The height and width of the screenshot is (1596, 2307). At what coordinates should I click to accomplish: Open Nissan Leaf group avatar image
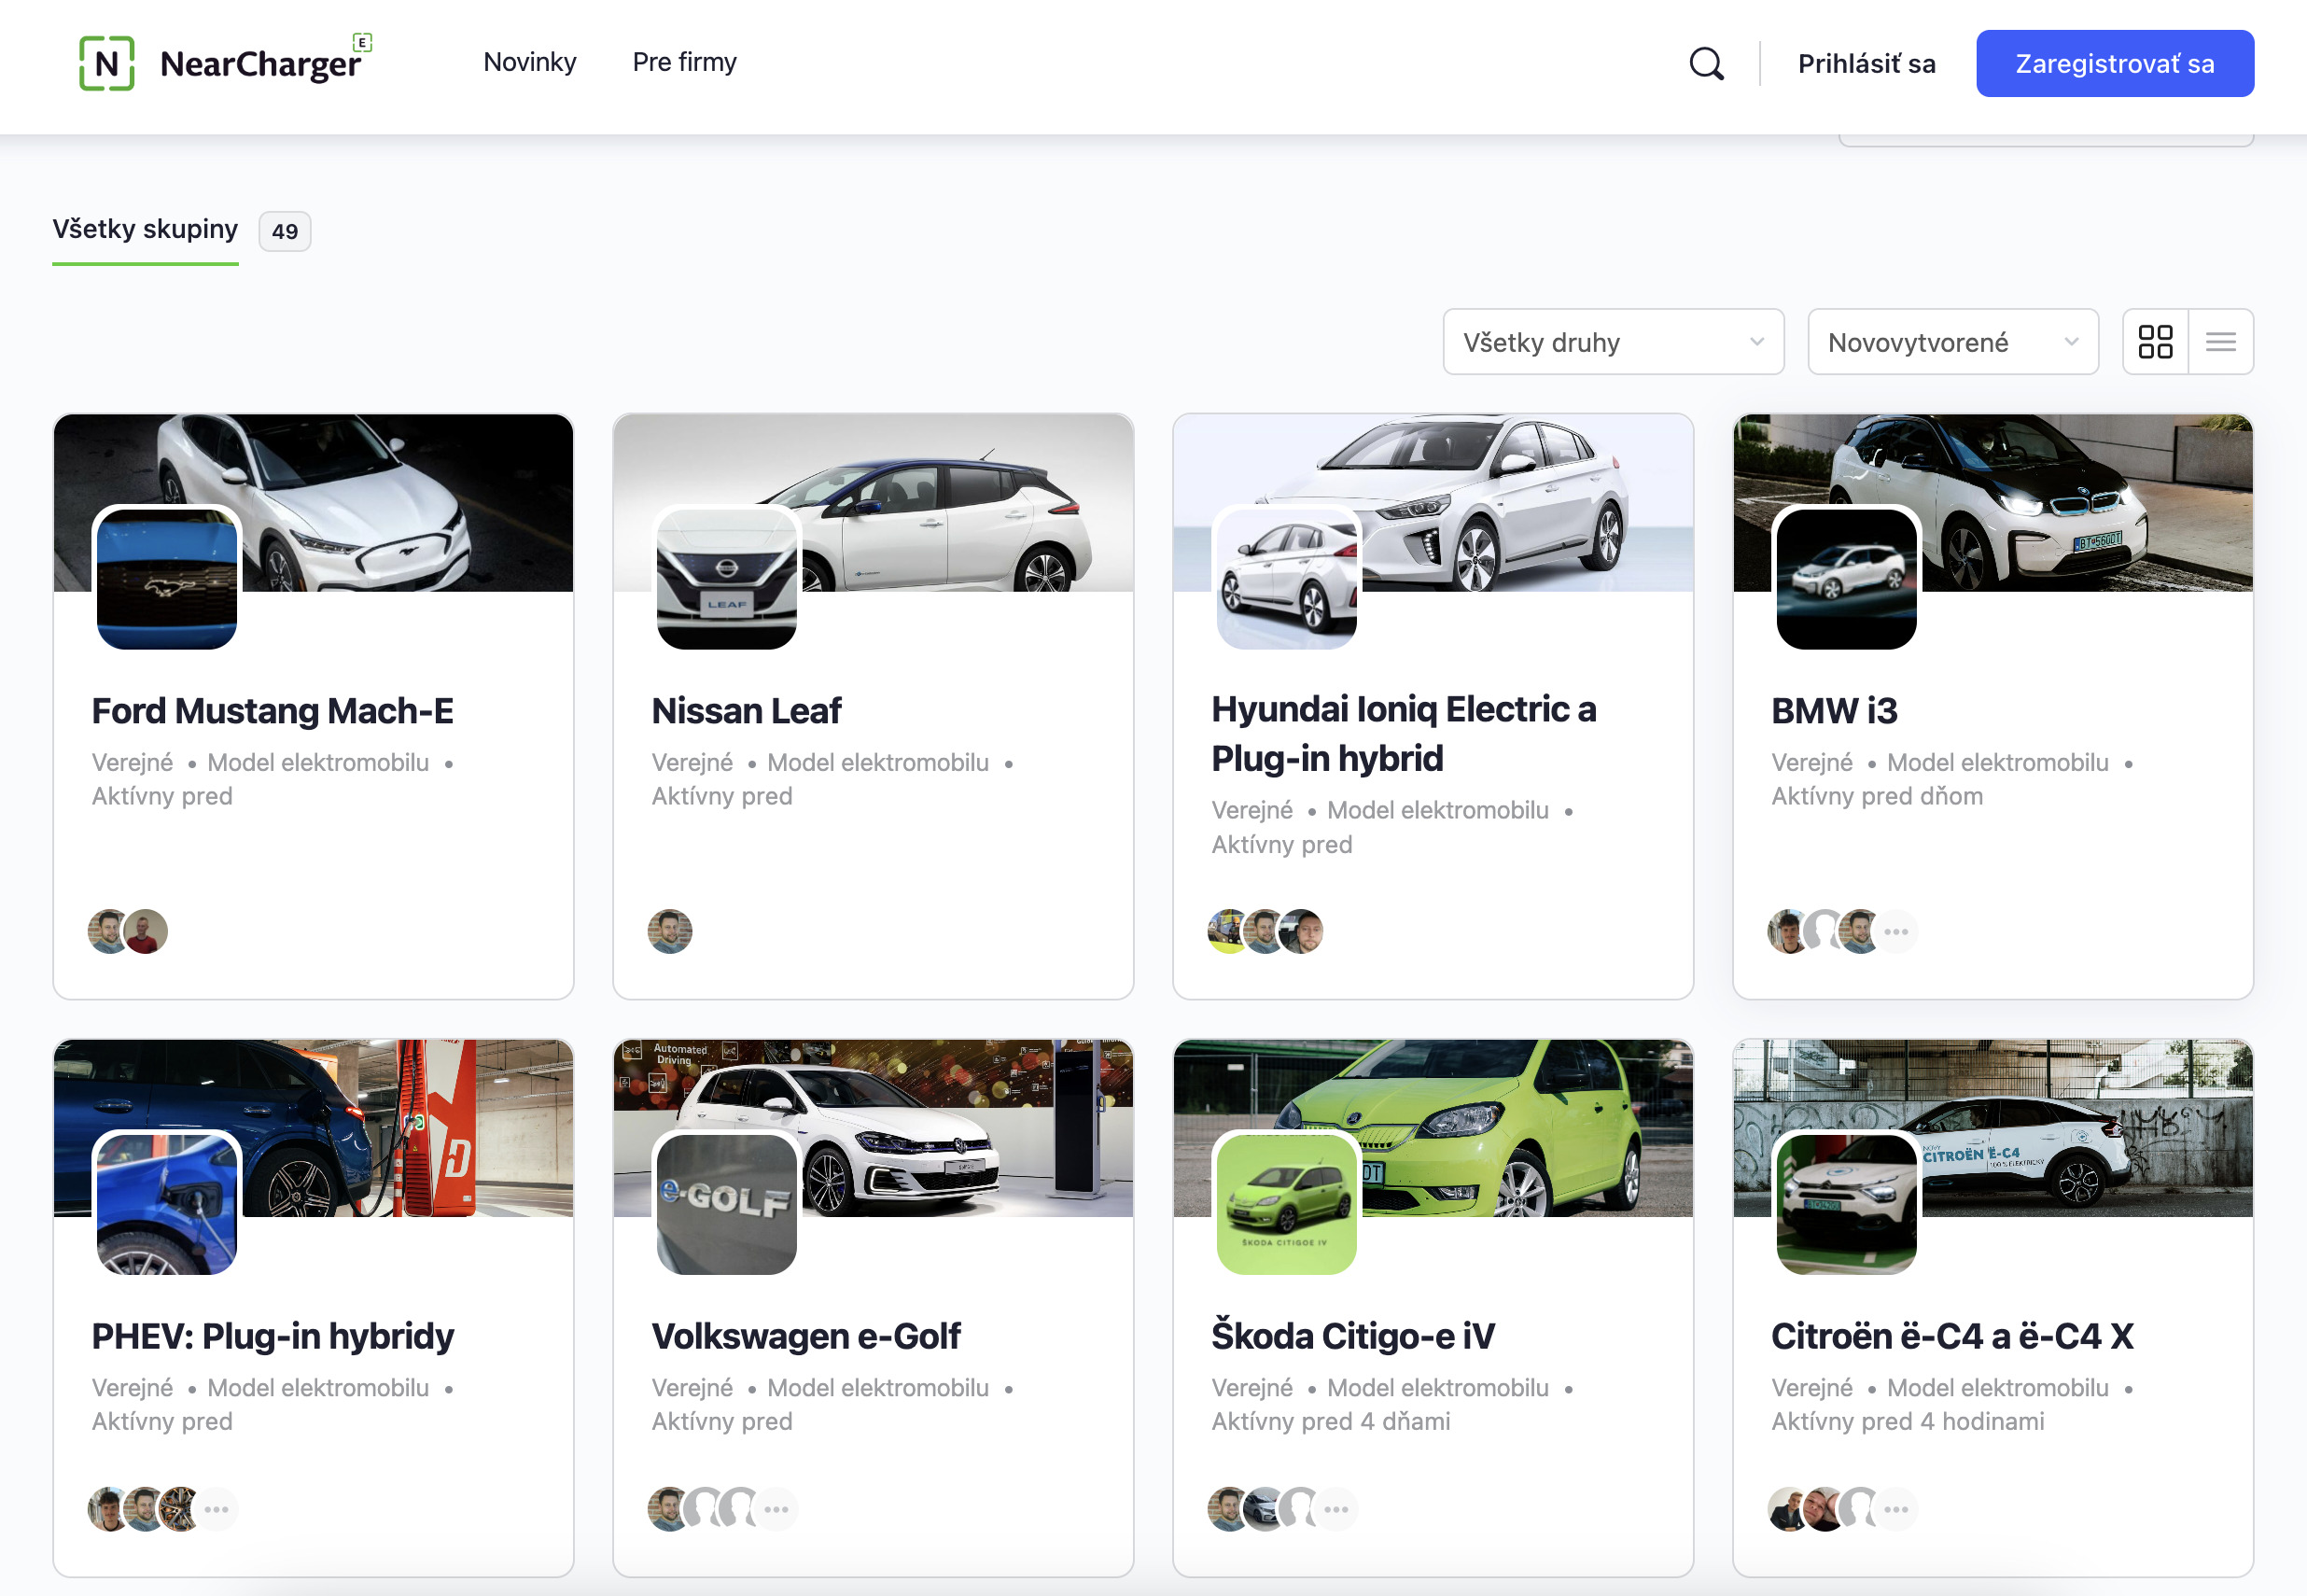click(727, 579)
